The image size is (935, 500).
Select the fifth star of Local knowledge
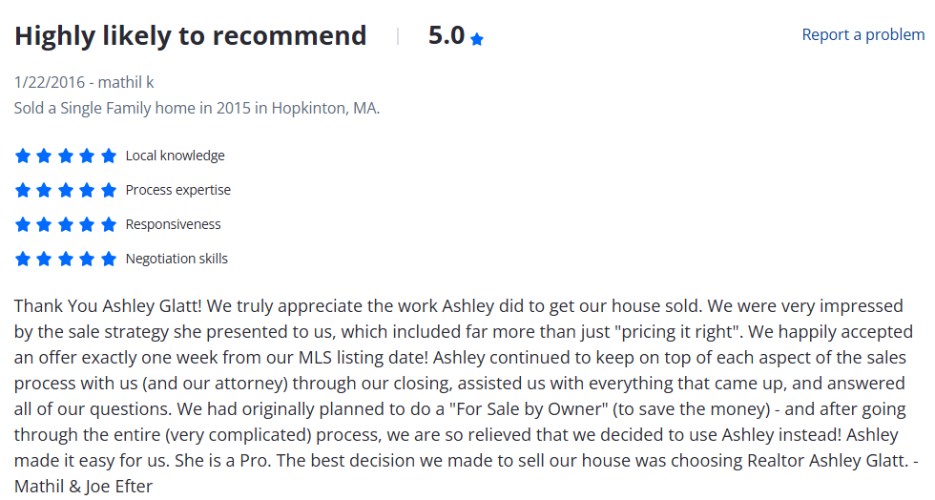click(x=109, y=156)
